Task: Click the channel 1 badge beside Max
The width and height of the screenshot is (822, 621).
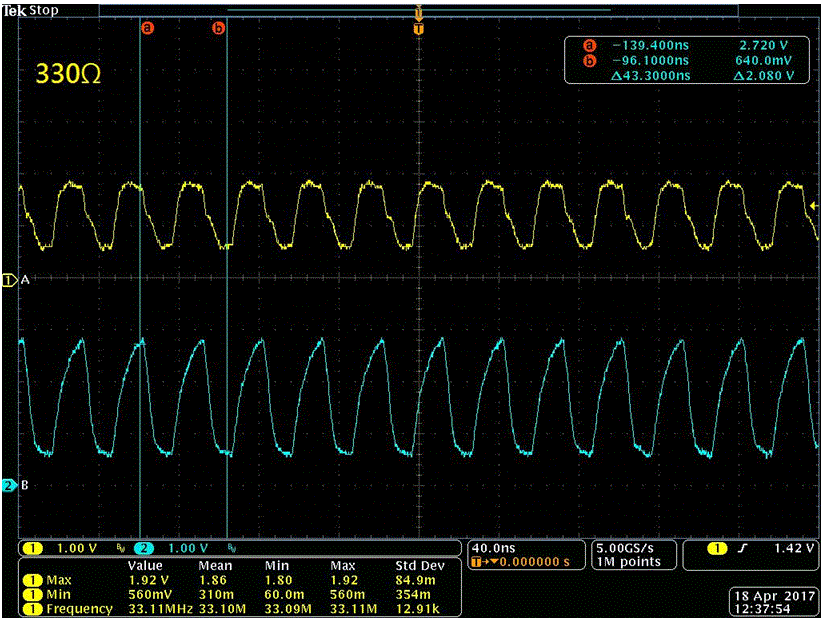Action: (x=33, y=580)
